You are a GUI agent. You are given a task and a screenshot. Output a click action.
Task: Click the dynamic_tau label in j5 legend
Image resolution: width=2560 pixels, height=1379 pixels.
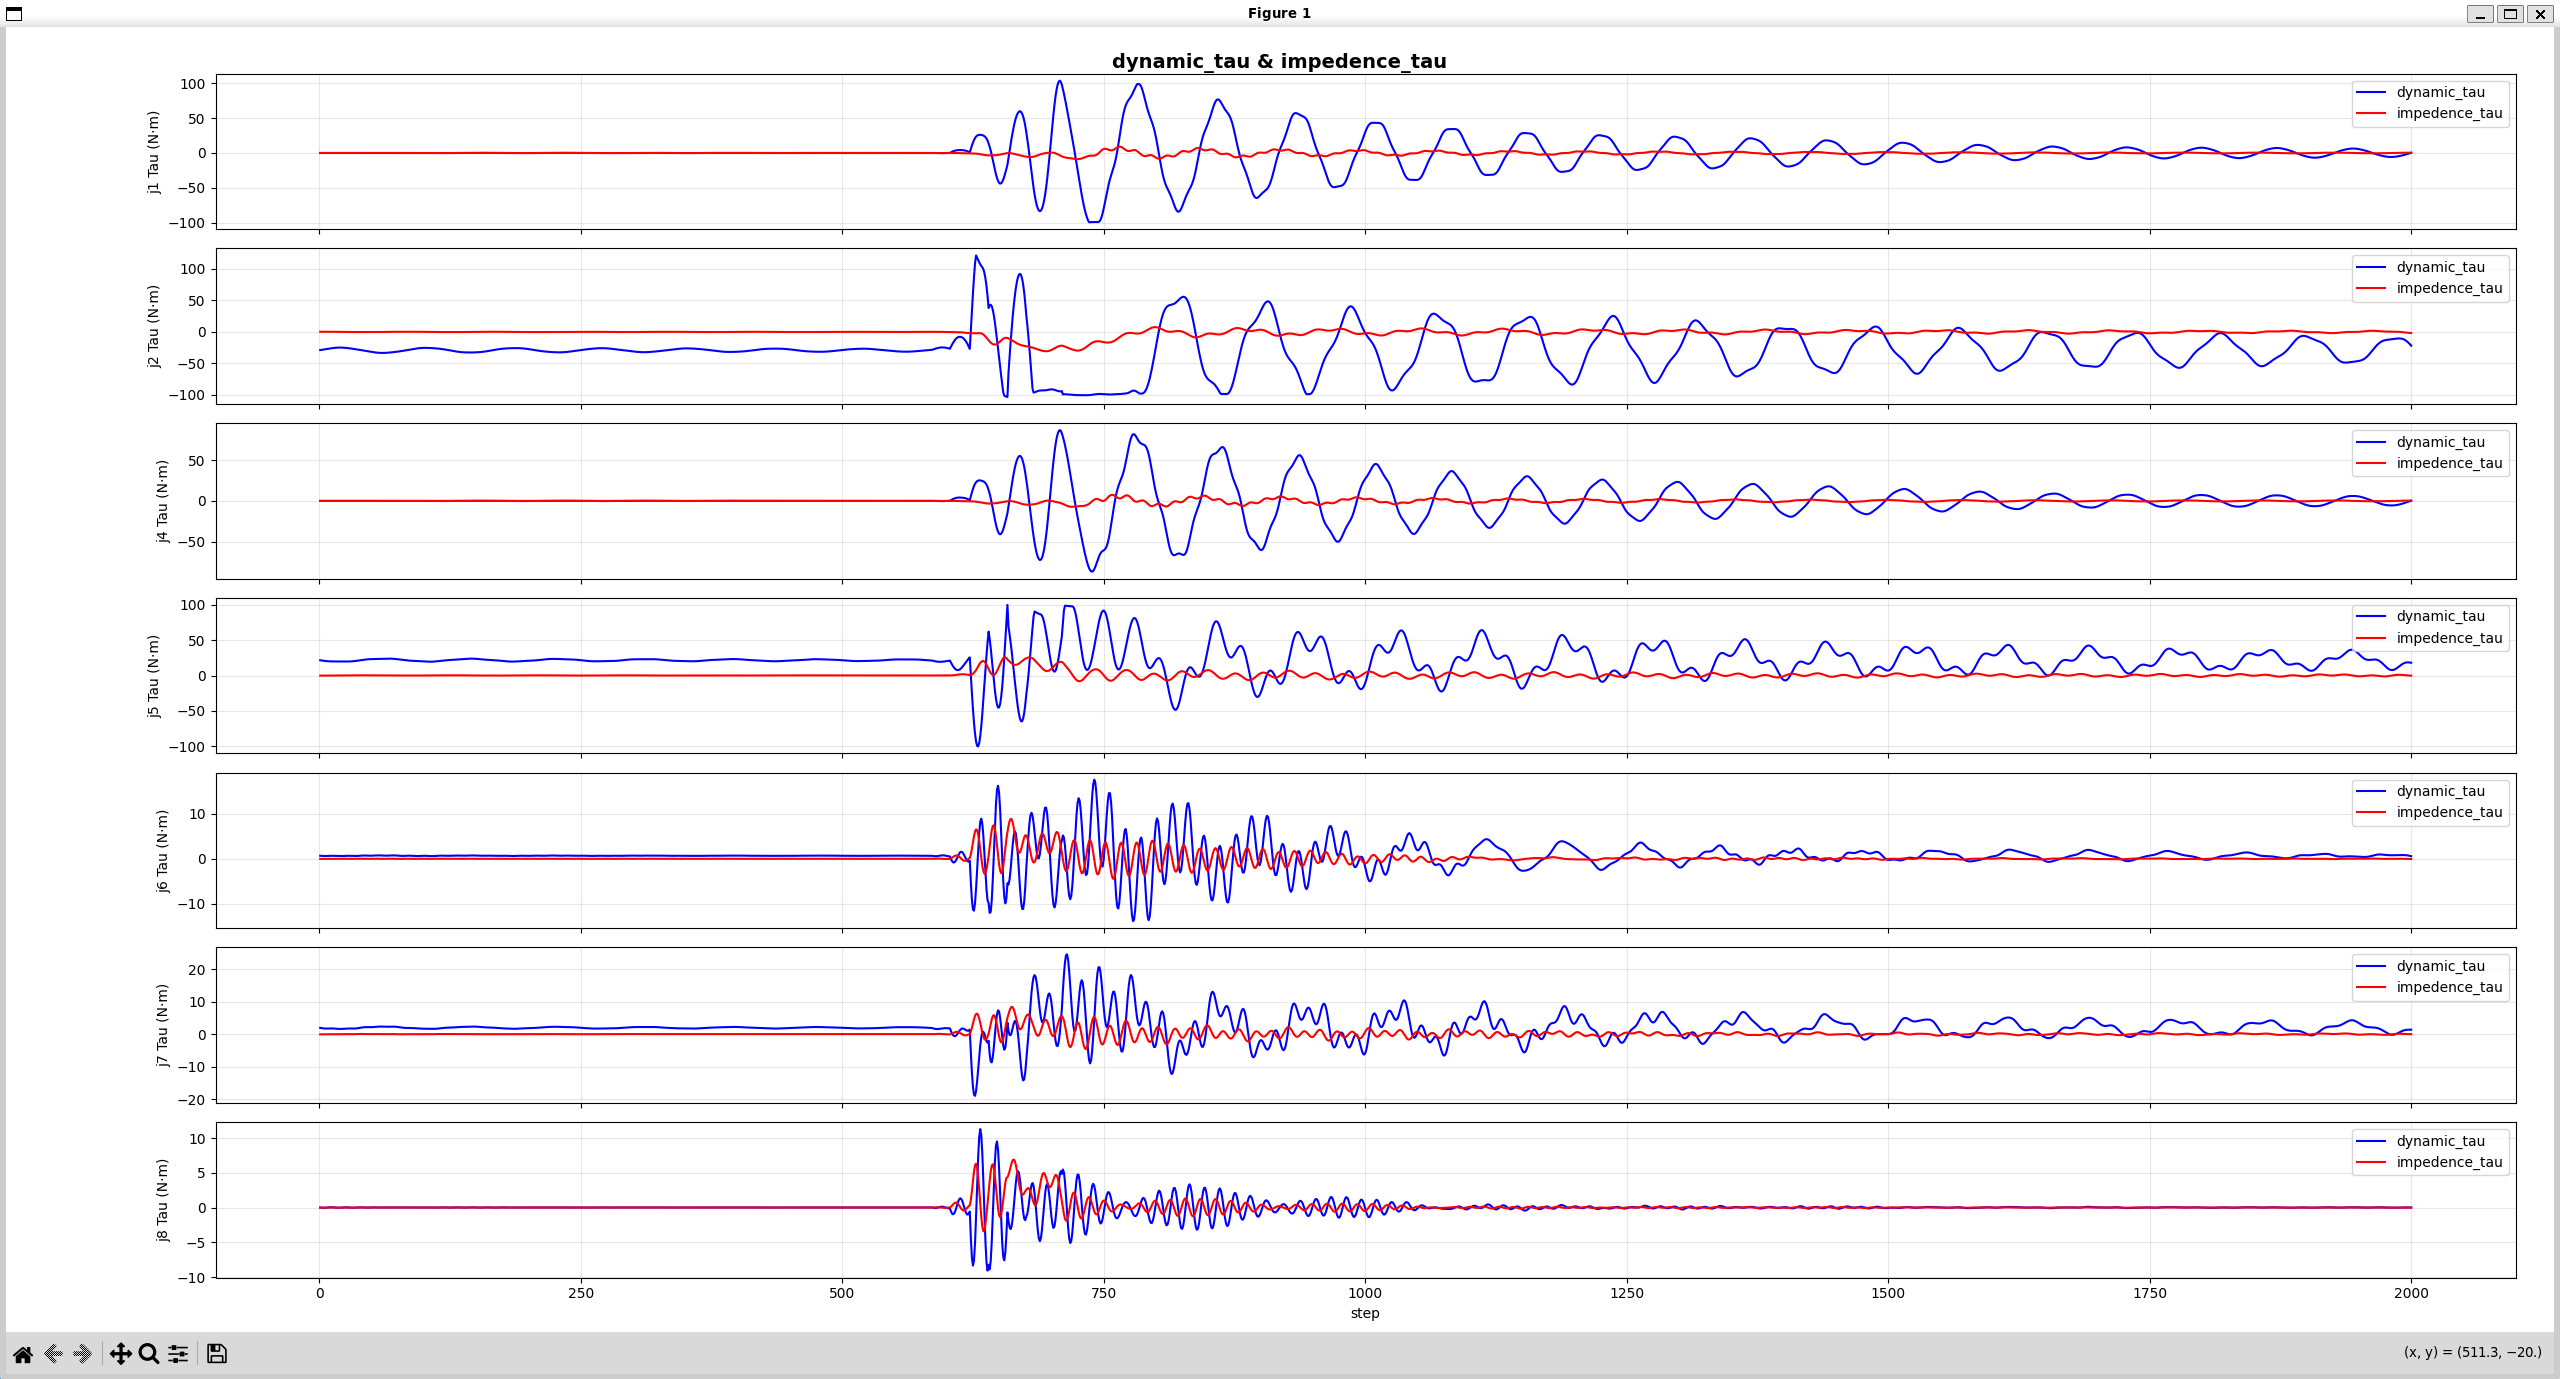coord(2440,616)
